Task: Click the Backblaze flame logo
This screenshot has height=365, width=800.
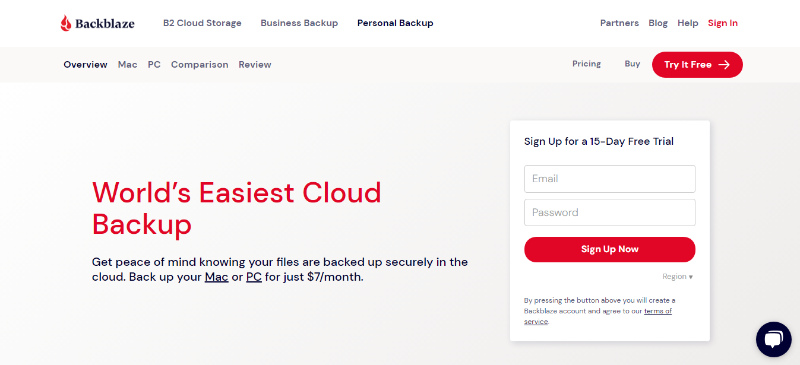Action: [66, 23]
